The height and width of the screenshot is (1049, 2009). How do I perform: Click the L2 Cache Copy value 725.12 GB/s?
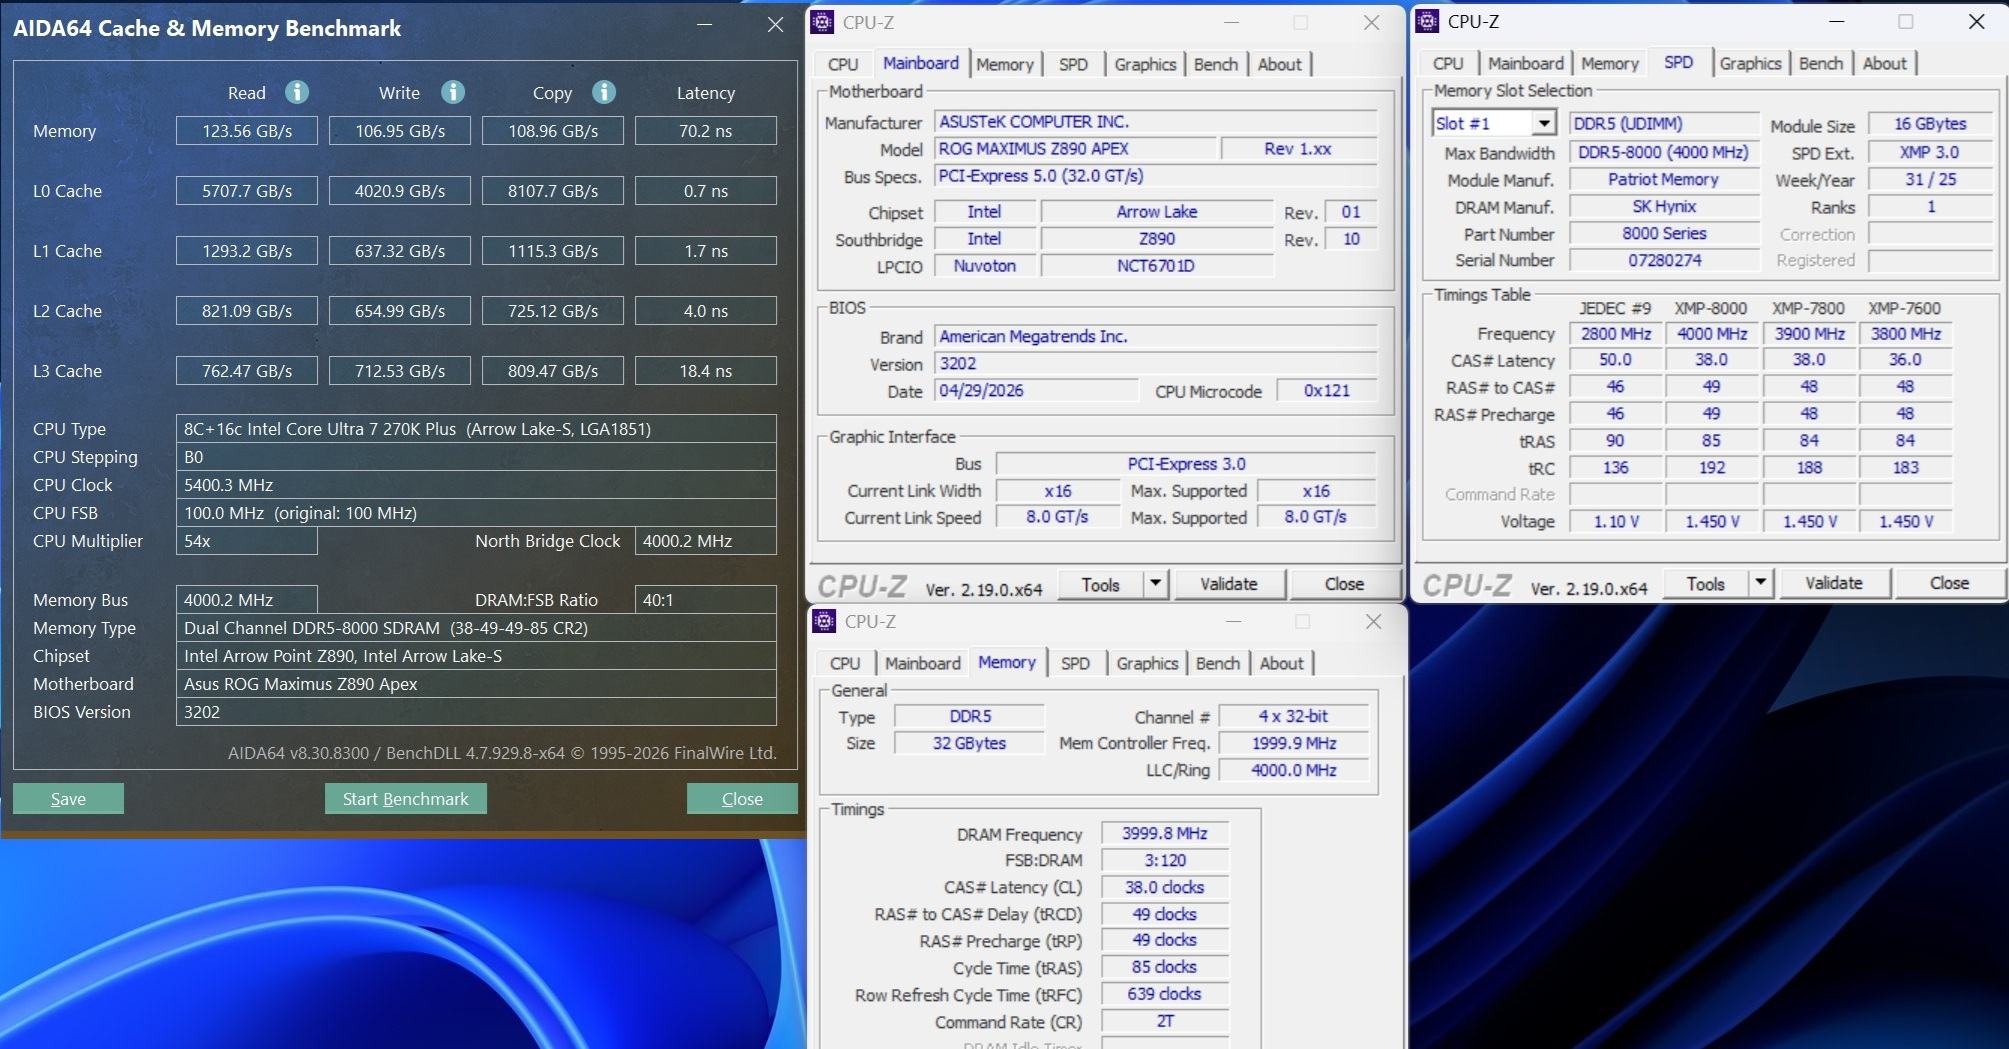tap(553, 311)
